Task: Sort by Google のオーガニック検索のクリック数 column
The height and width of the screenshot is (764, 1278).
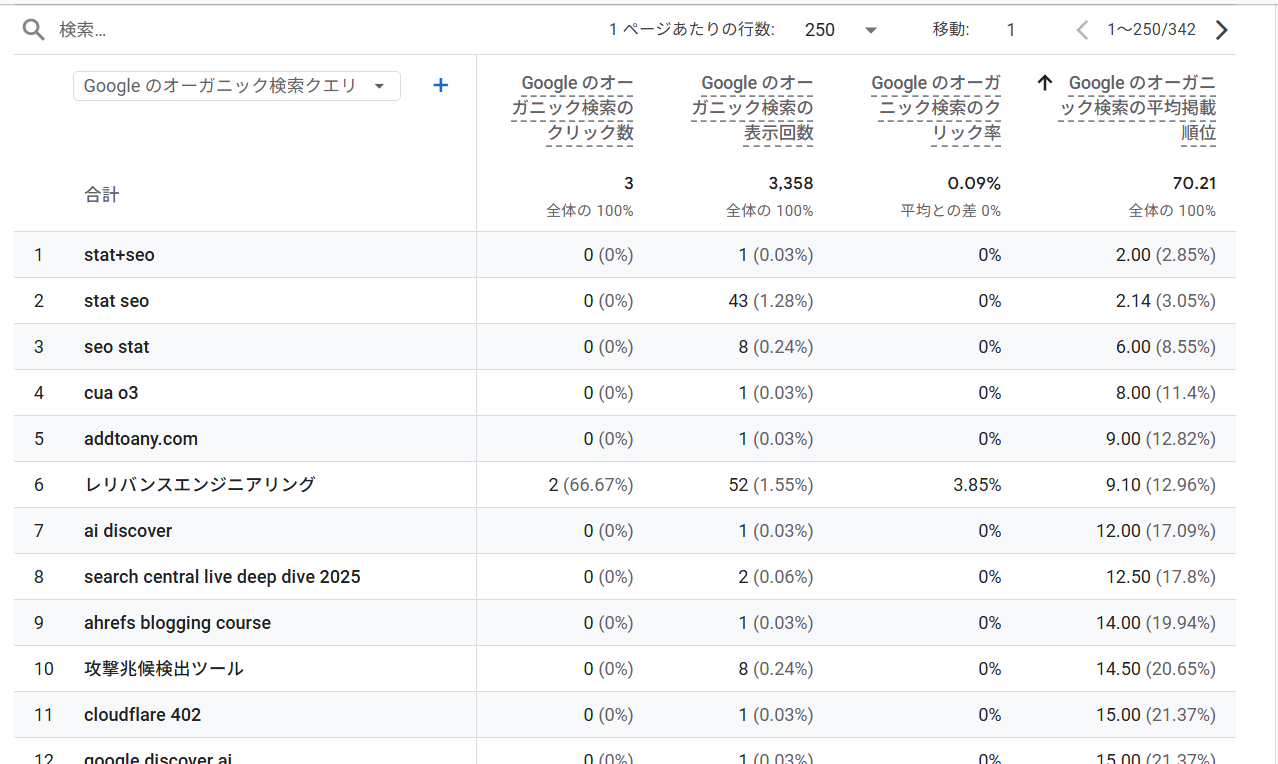Action: pyautogui.click(x=576, y=106)
